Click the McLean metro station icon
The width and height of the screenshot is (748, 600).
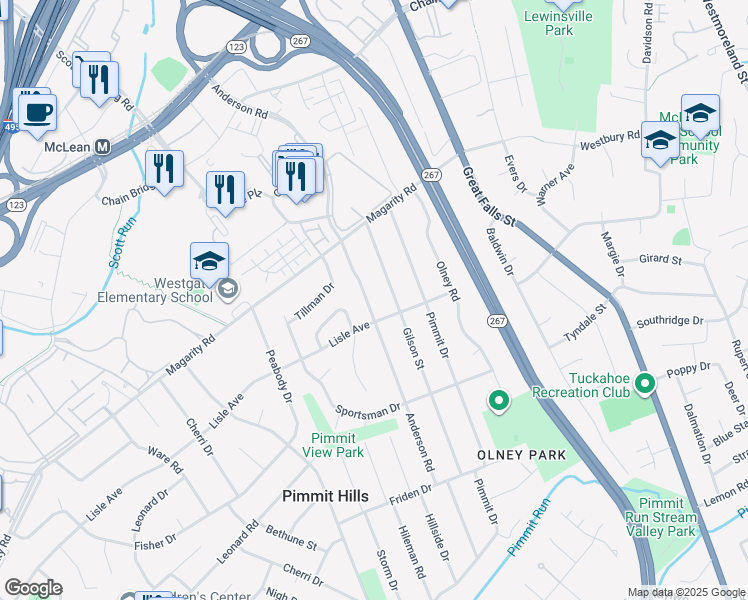(x=103, y=147)
